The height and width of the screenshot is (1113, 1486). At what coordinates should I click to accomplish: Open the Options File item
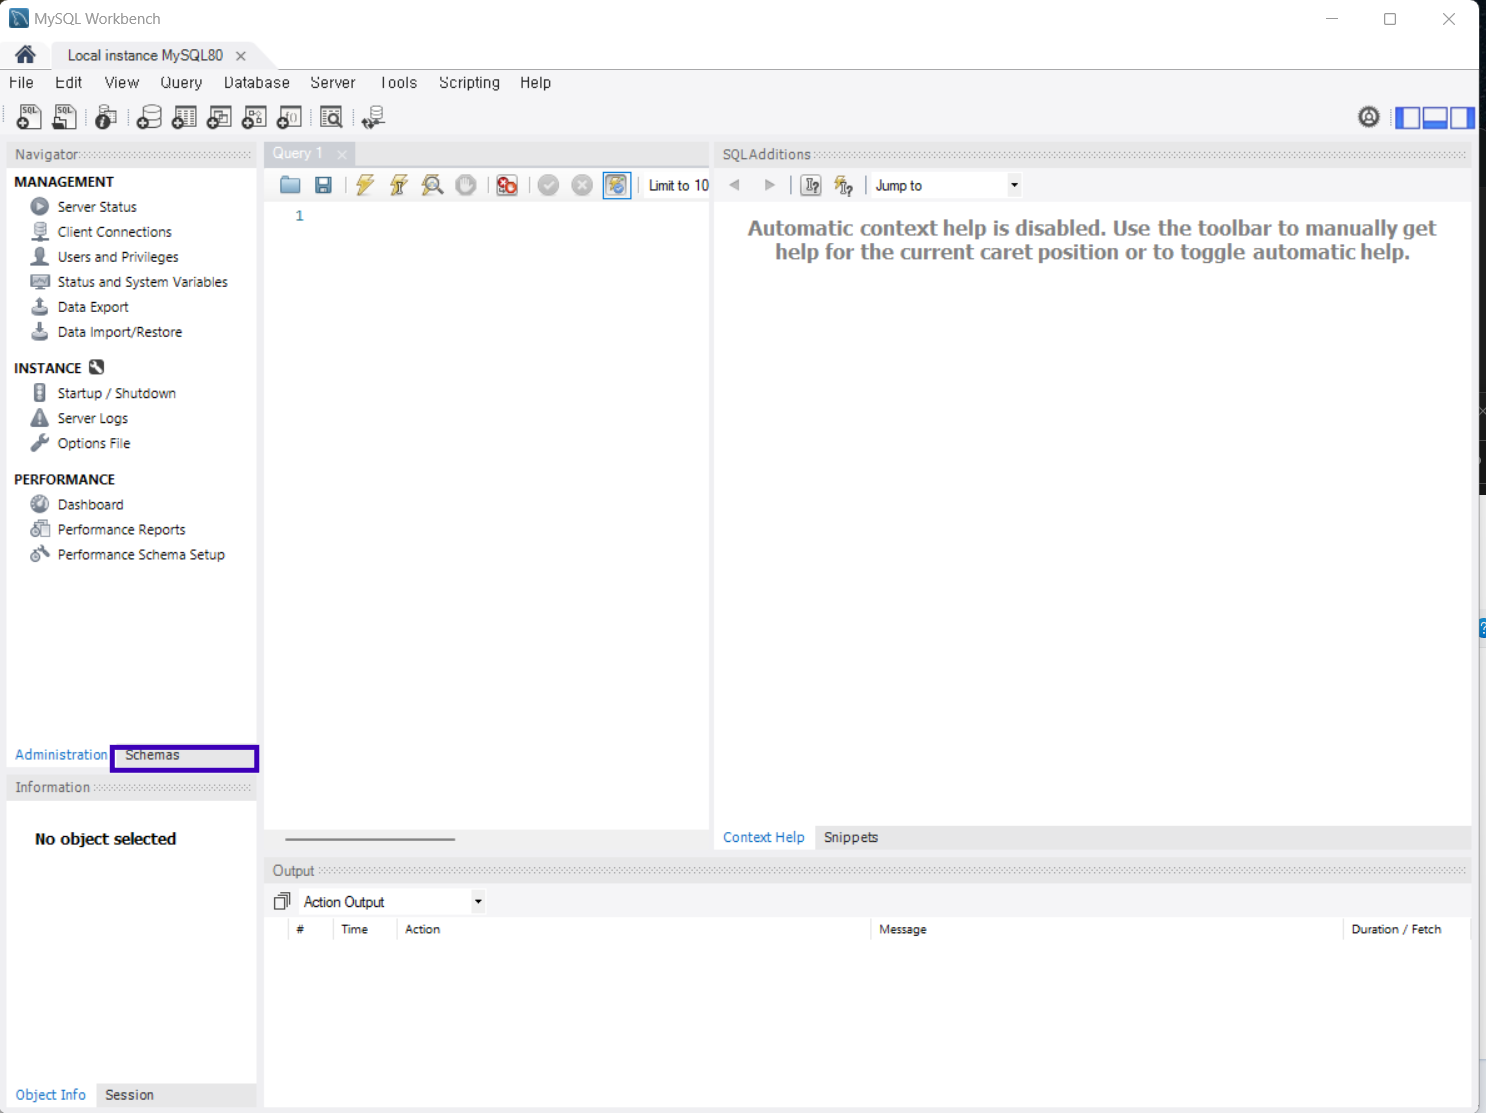93,443
